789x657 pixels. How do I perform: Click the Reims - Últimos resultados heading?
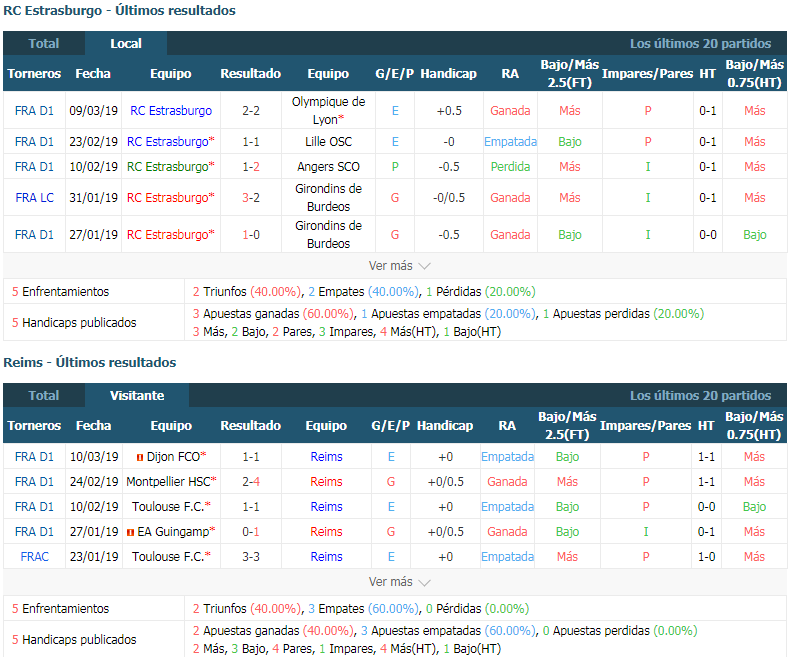90,362
